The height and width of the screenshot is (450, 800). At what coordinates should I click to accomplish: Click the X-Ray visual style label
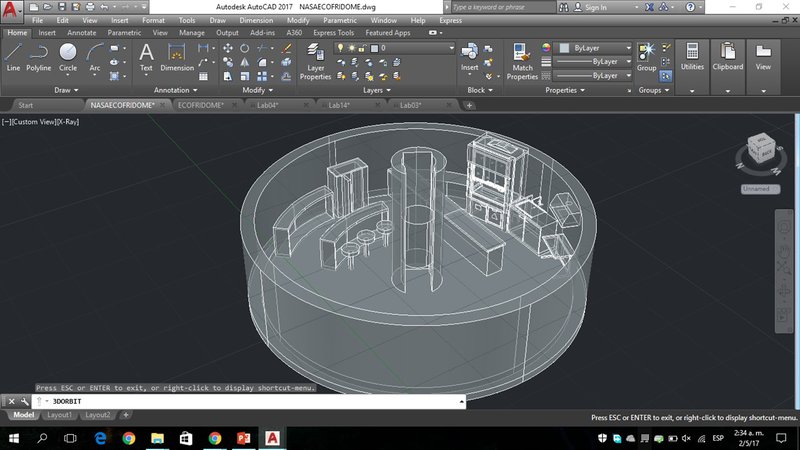tap(67, 122)
